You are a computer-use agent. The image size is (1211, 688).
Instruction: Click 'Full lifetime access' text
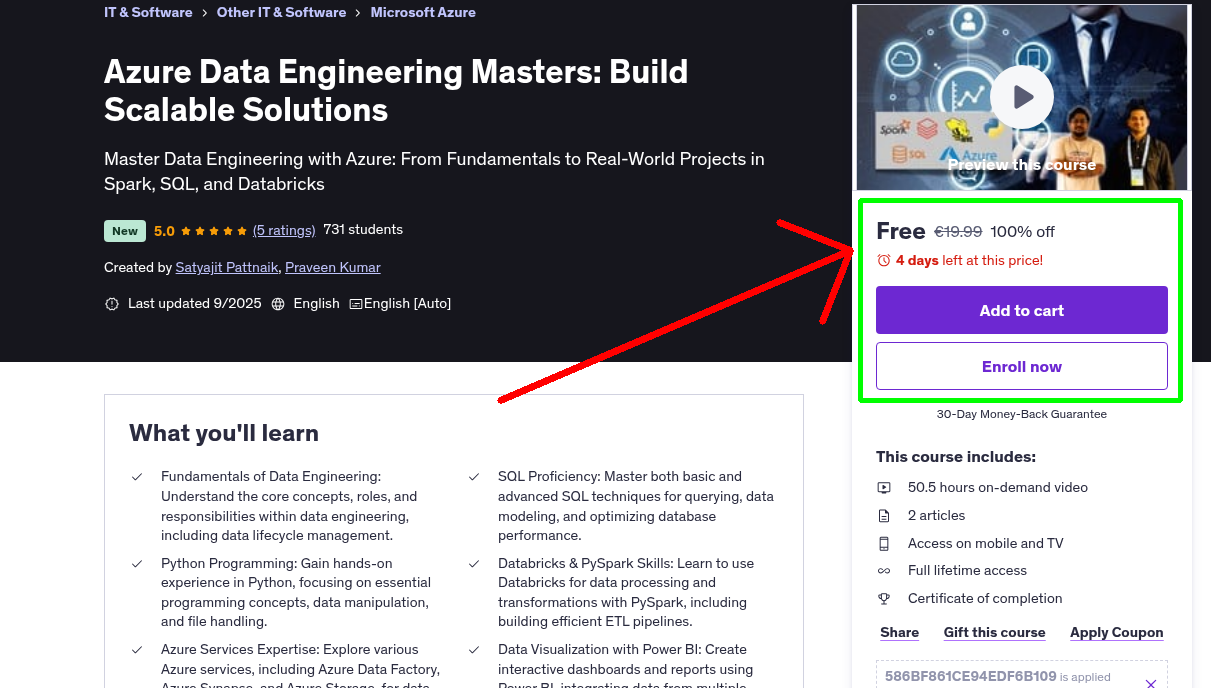point(967,571)
